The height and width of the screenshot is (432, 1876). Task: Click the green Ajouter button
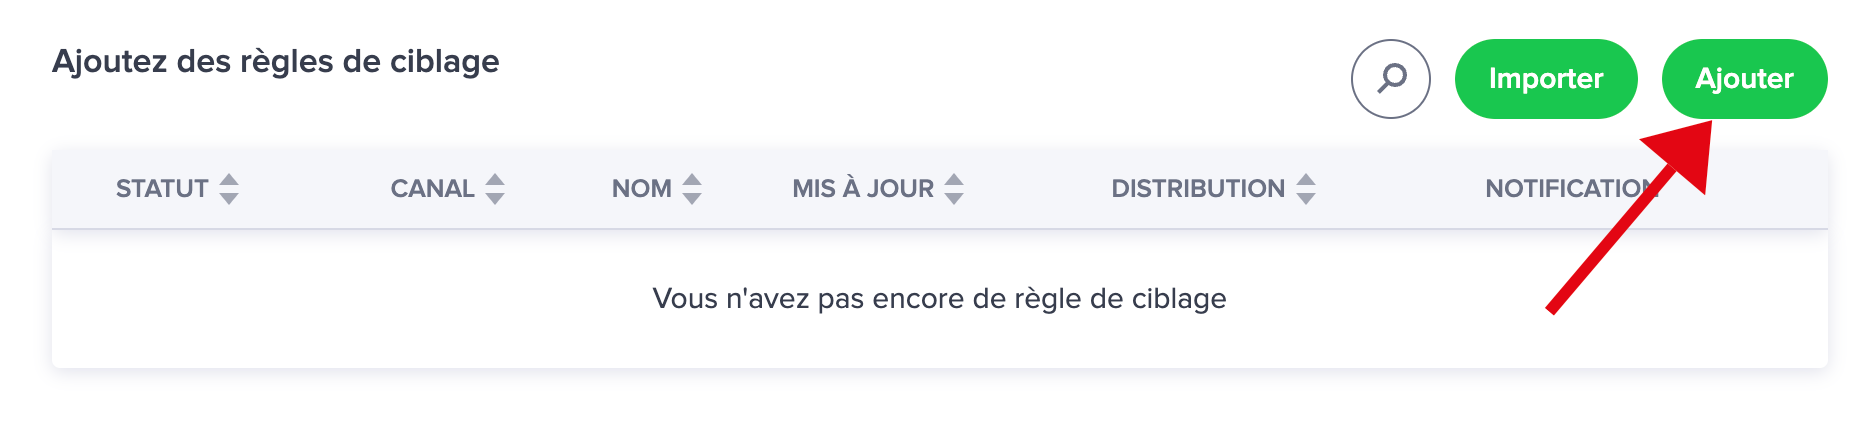1744,79
